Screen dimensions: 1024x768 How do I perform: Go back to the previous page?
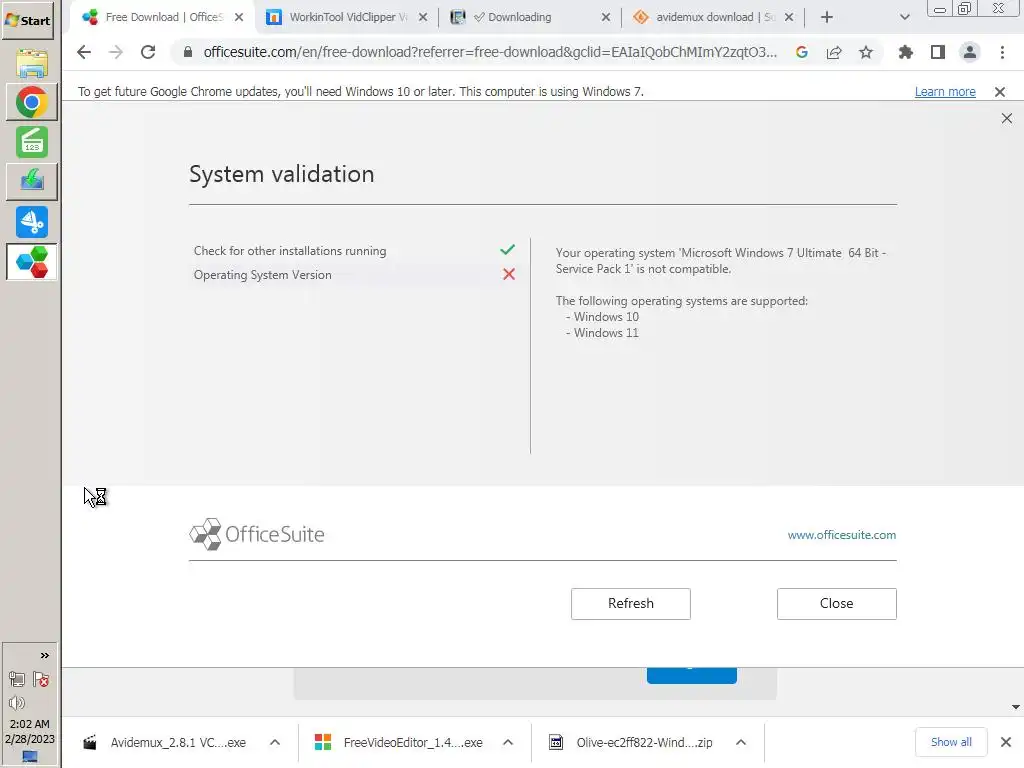point(84,52)
